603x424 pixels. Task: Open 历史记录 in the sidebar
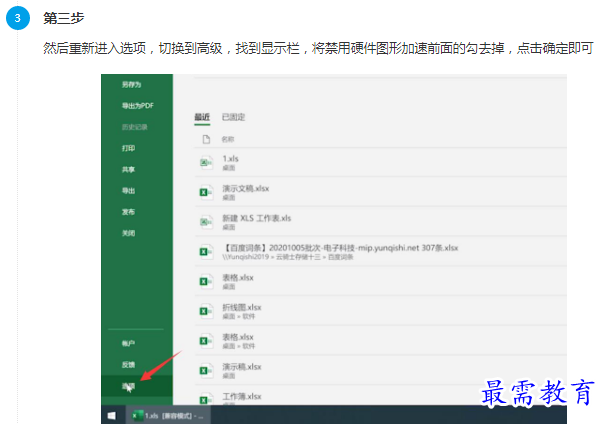click(135, 127)
